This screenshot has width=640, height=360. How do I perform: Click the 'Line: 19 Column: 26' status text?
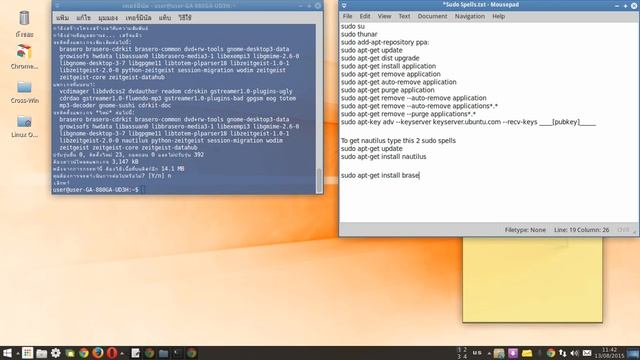tap(581, 230)
